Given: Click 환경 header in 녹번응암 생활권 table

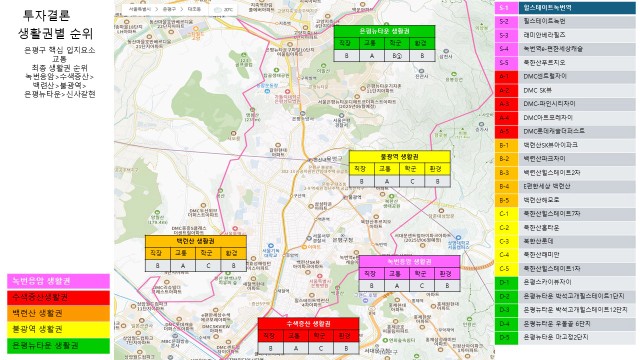Looking at the screenshot, I should 447,273.
